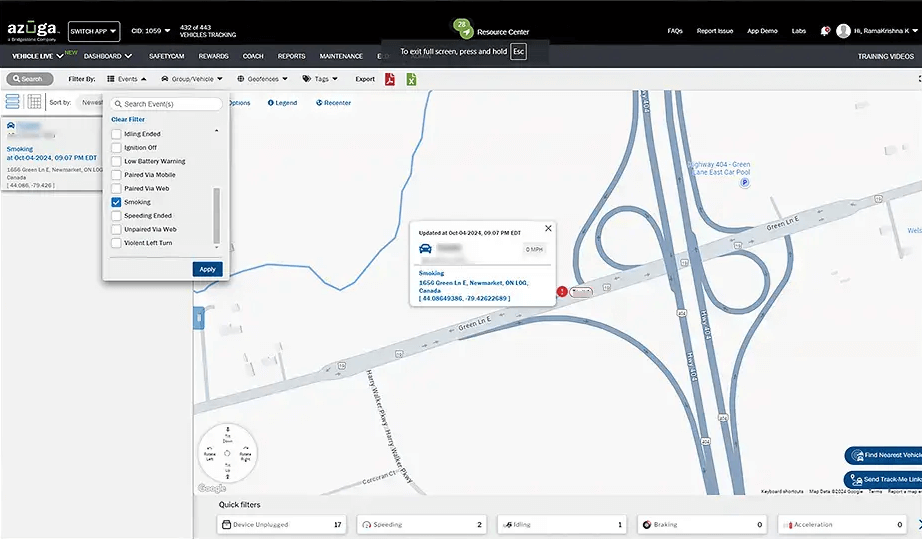Click Send Track-Me Link button
The image size is (922, 539).
883,479
